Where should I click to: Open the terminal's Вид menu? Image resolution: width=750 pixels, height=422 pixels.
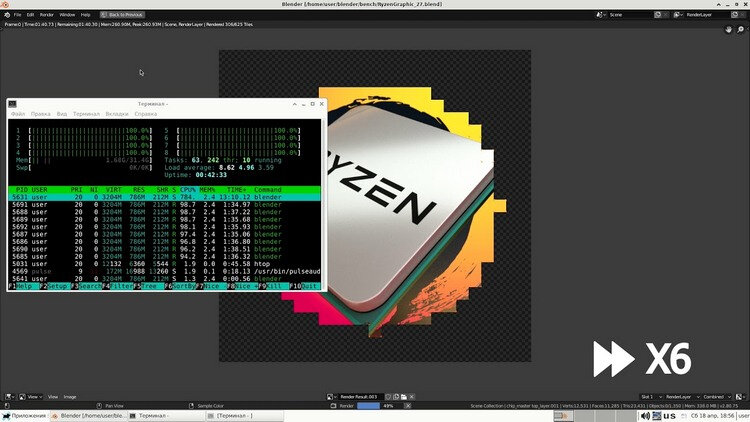tap(62, 114)
